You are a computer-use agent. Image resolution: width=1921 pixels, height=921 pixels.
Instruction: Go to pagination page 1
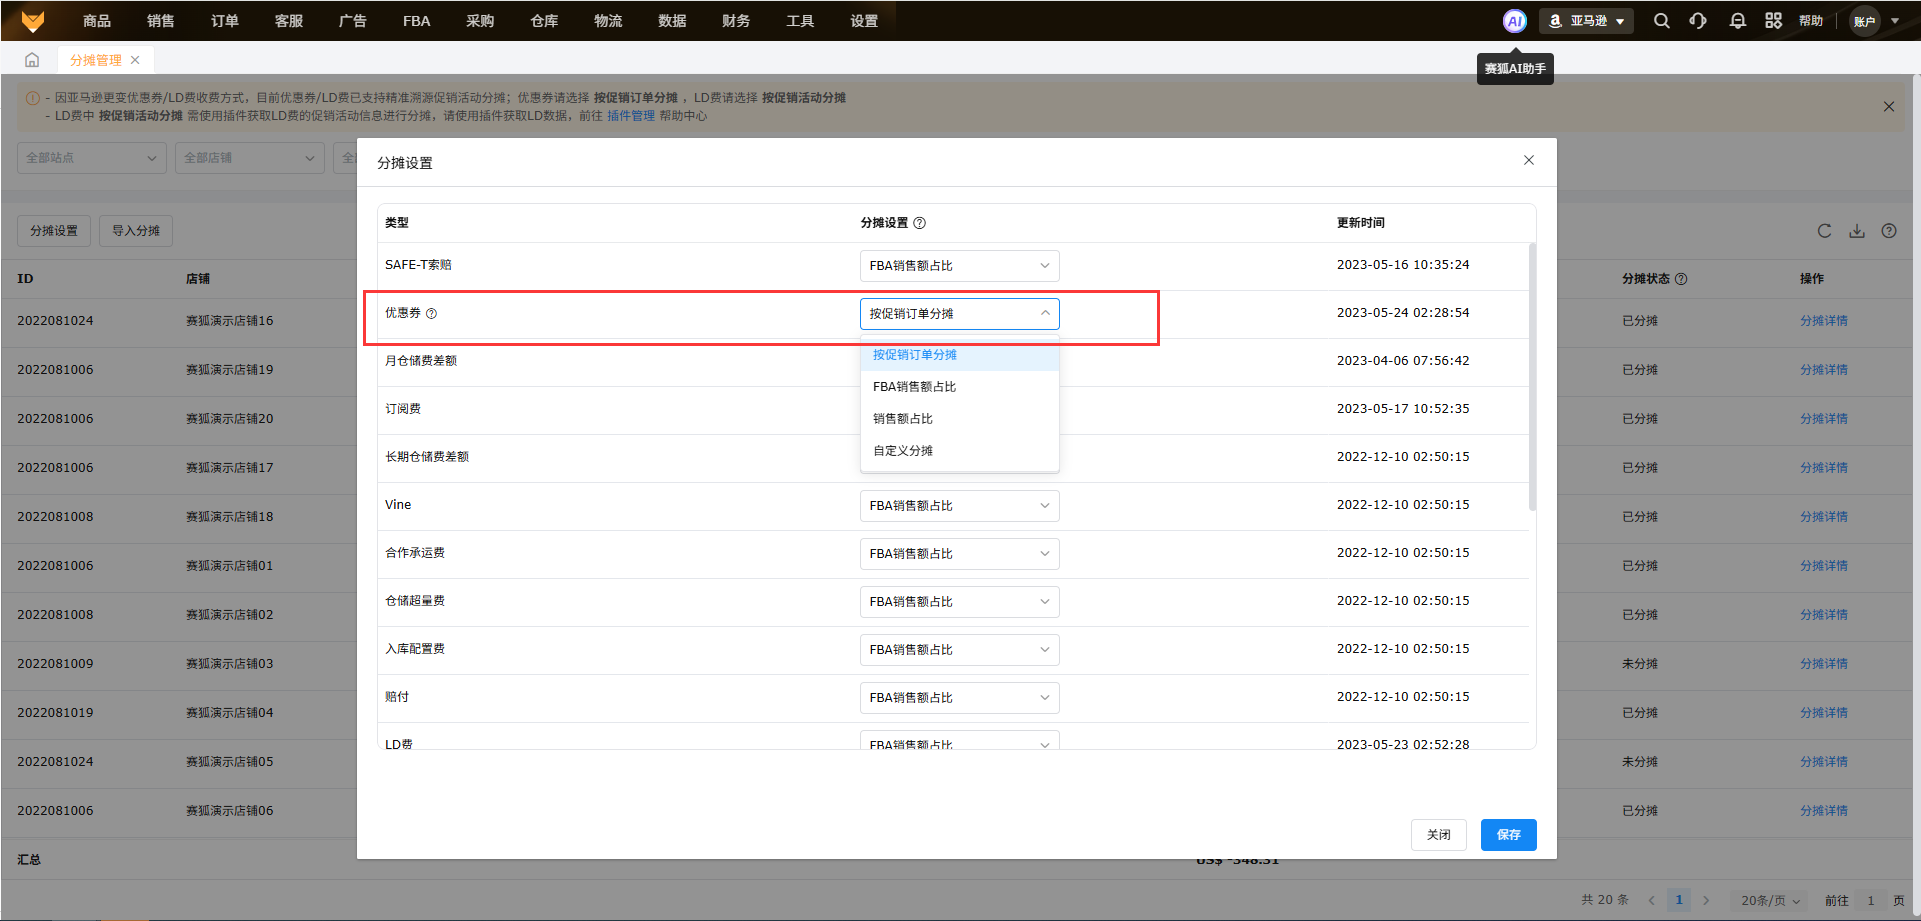(1679, 900)
